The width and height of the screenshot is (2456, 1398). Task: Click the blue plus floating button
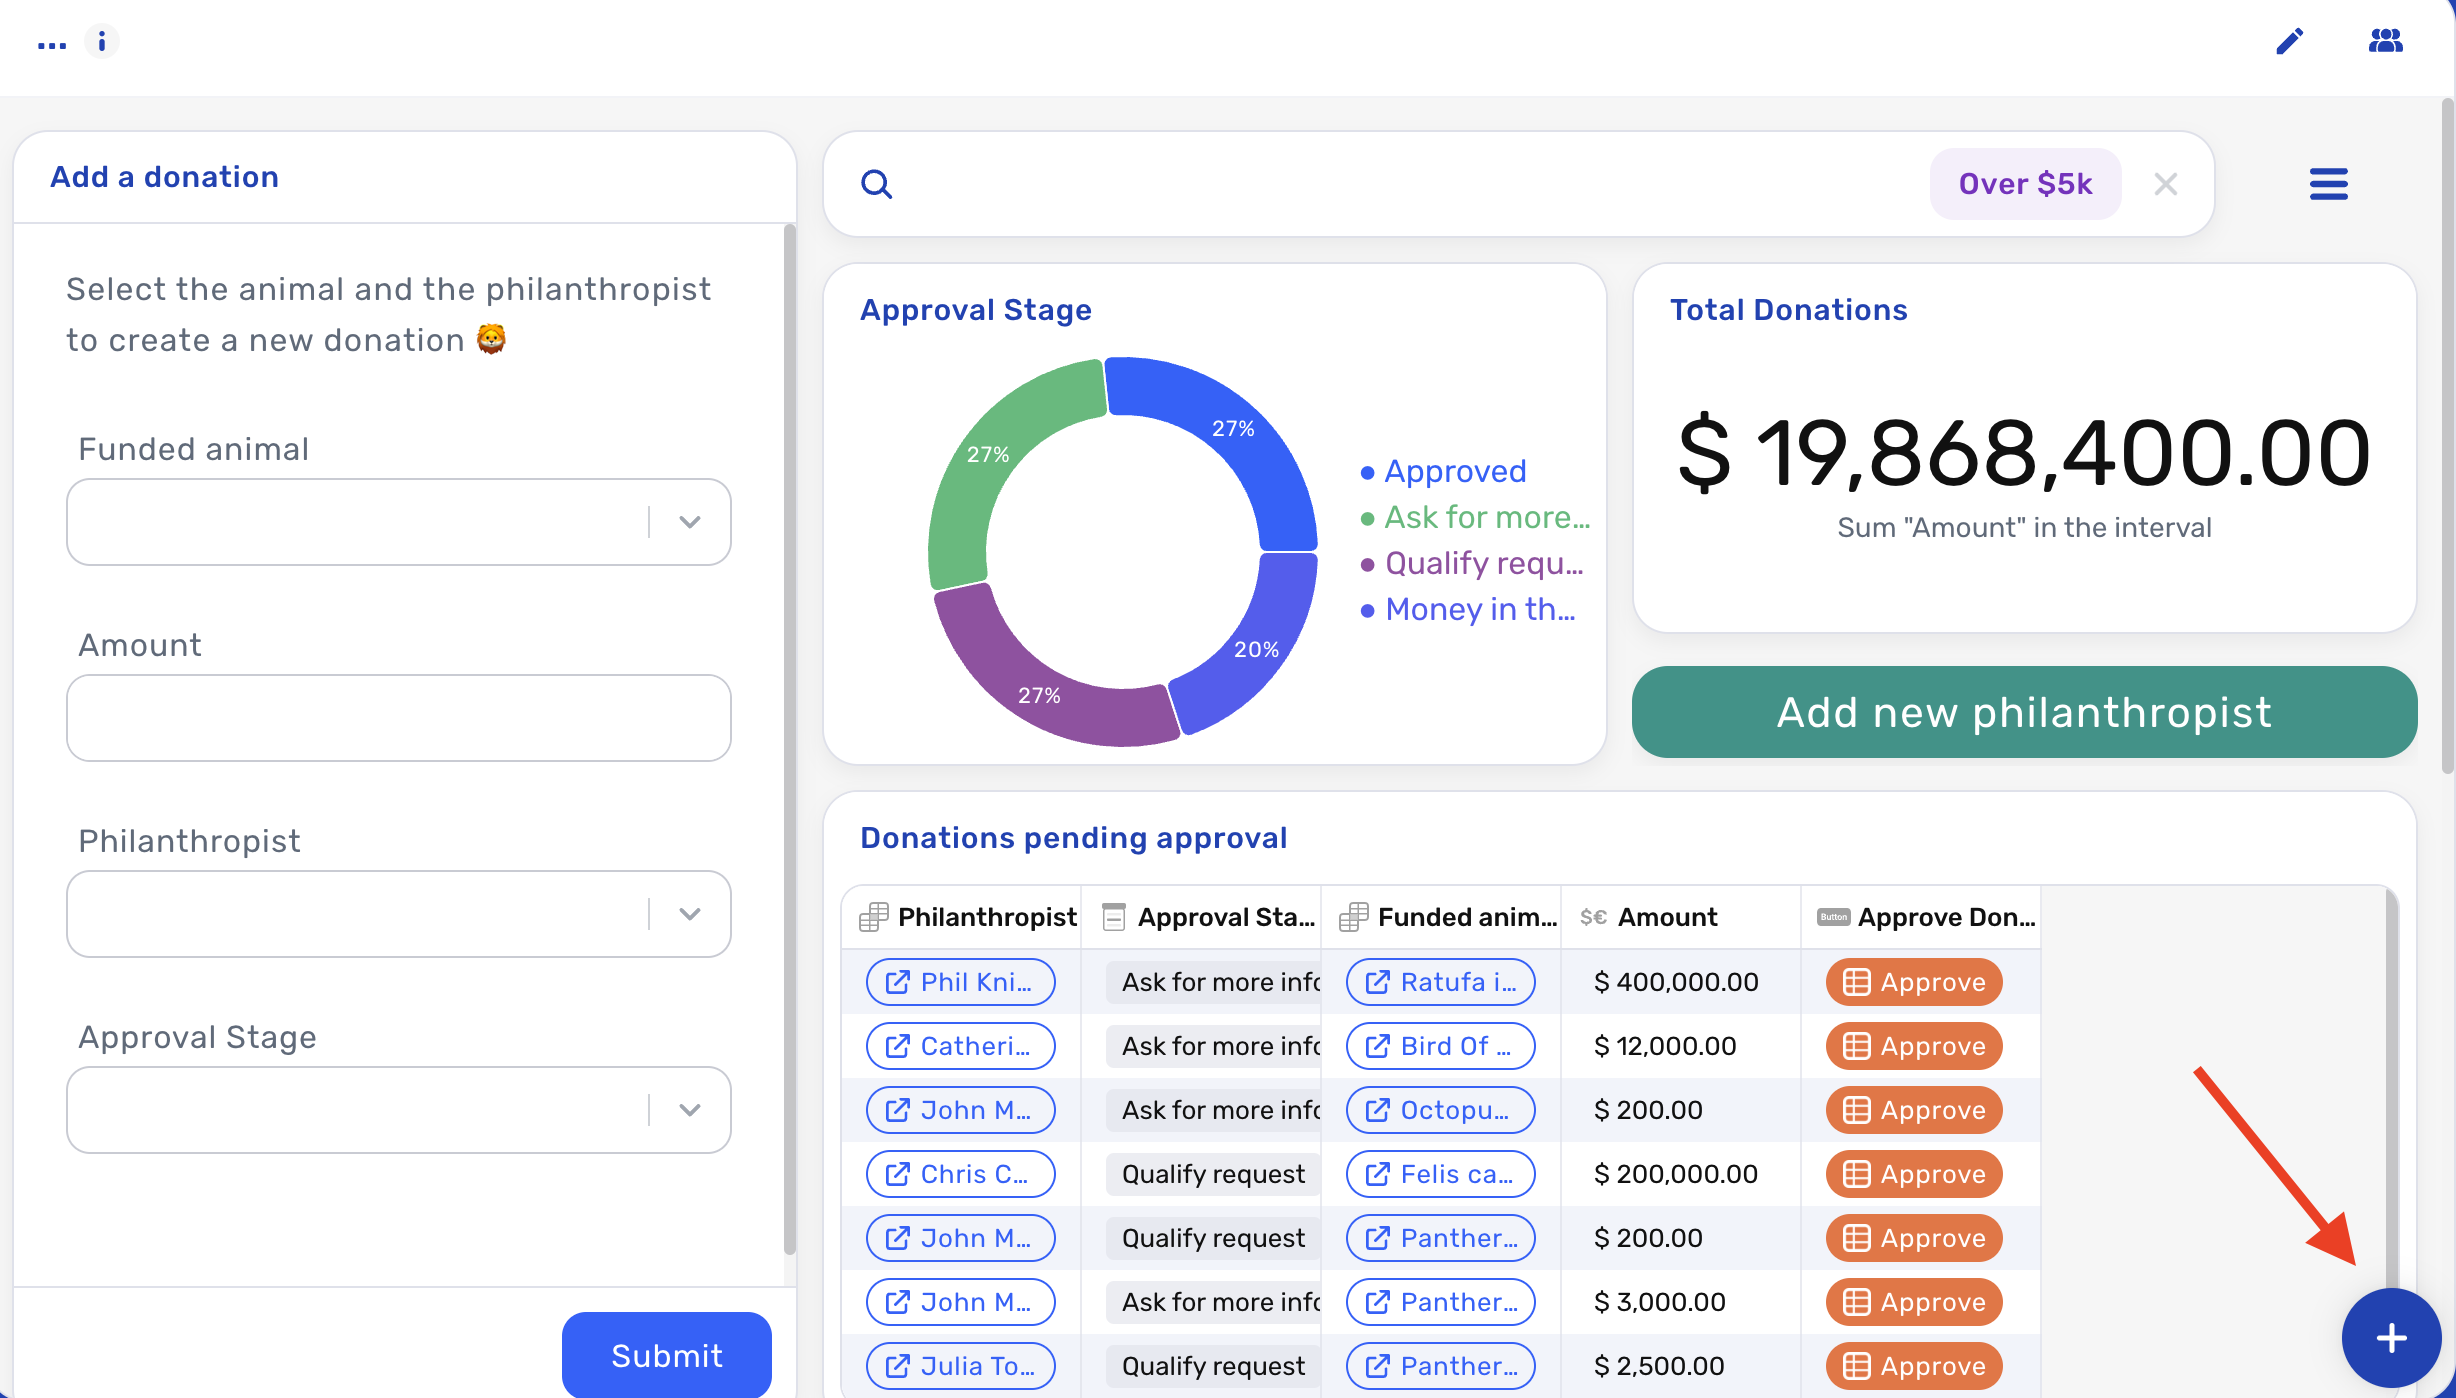click(x=2391, y=1337)
